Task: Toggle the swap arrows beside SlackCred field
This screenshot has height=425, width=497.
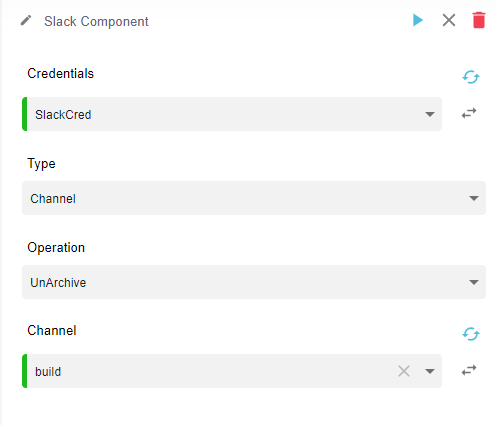Action: click(x=469, y=113)
